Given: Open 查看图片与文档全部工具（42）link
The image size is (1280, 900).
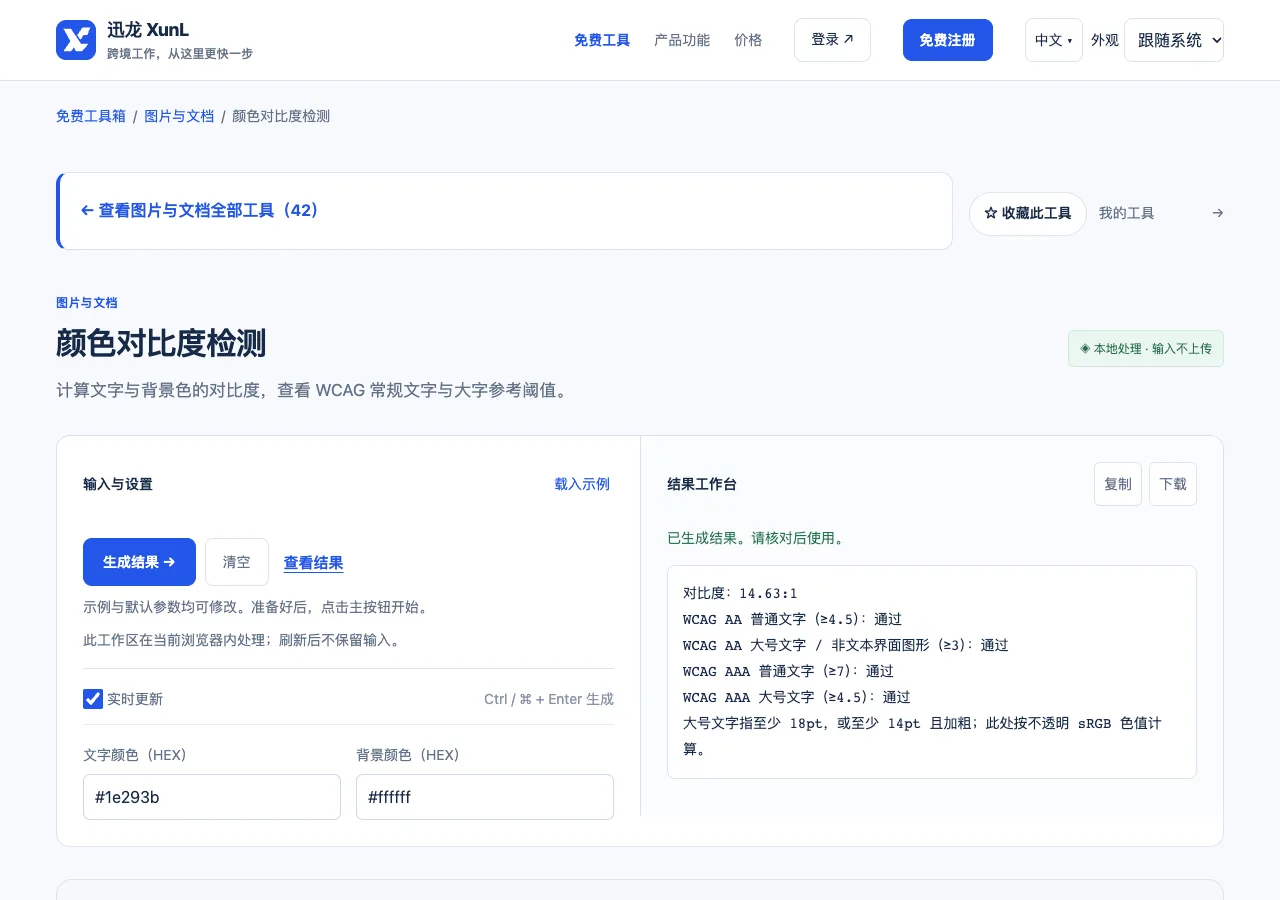Looking at the screenshot, I should tap(199, 211).
